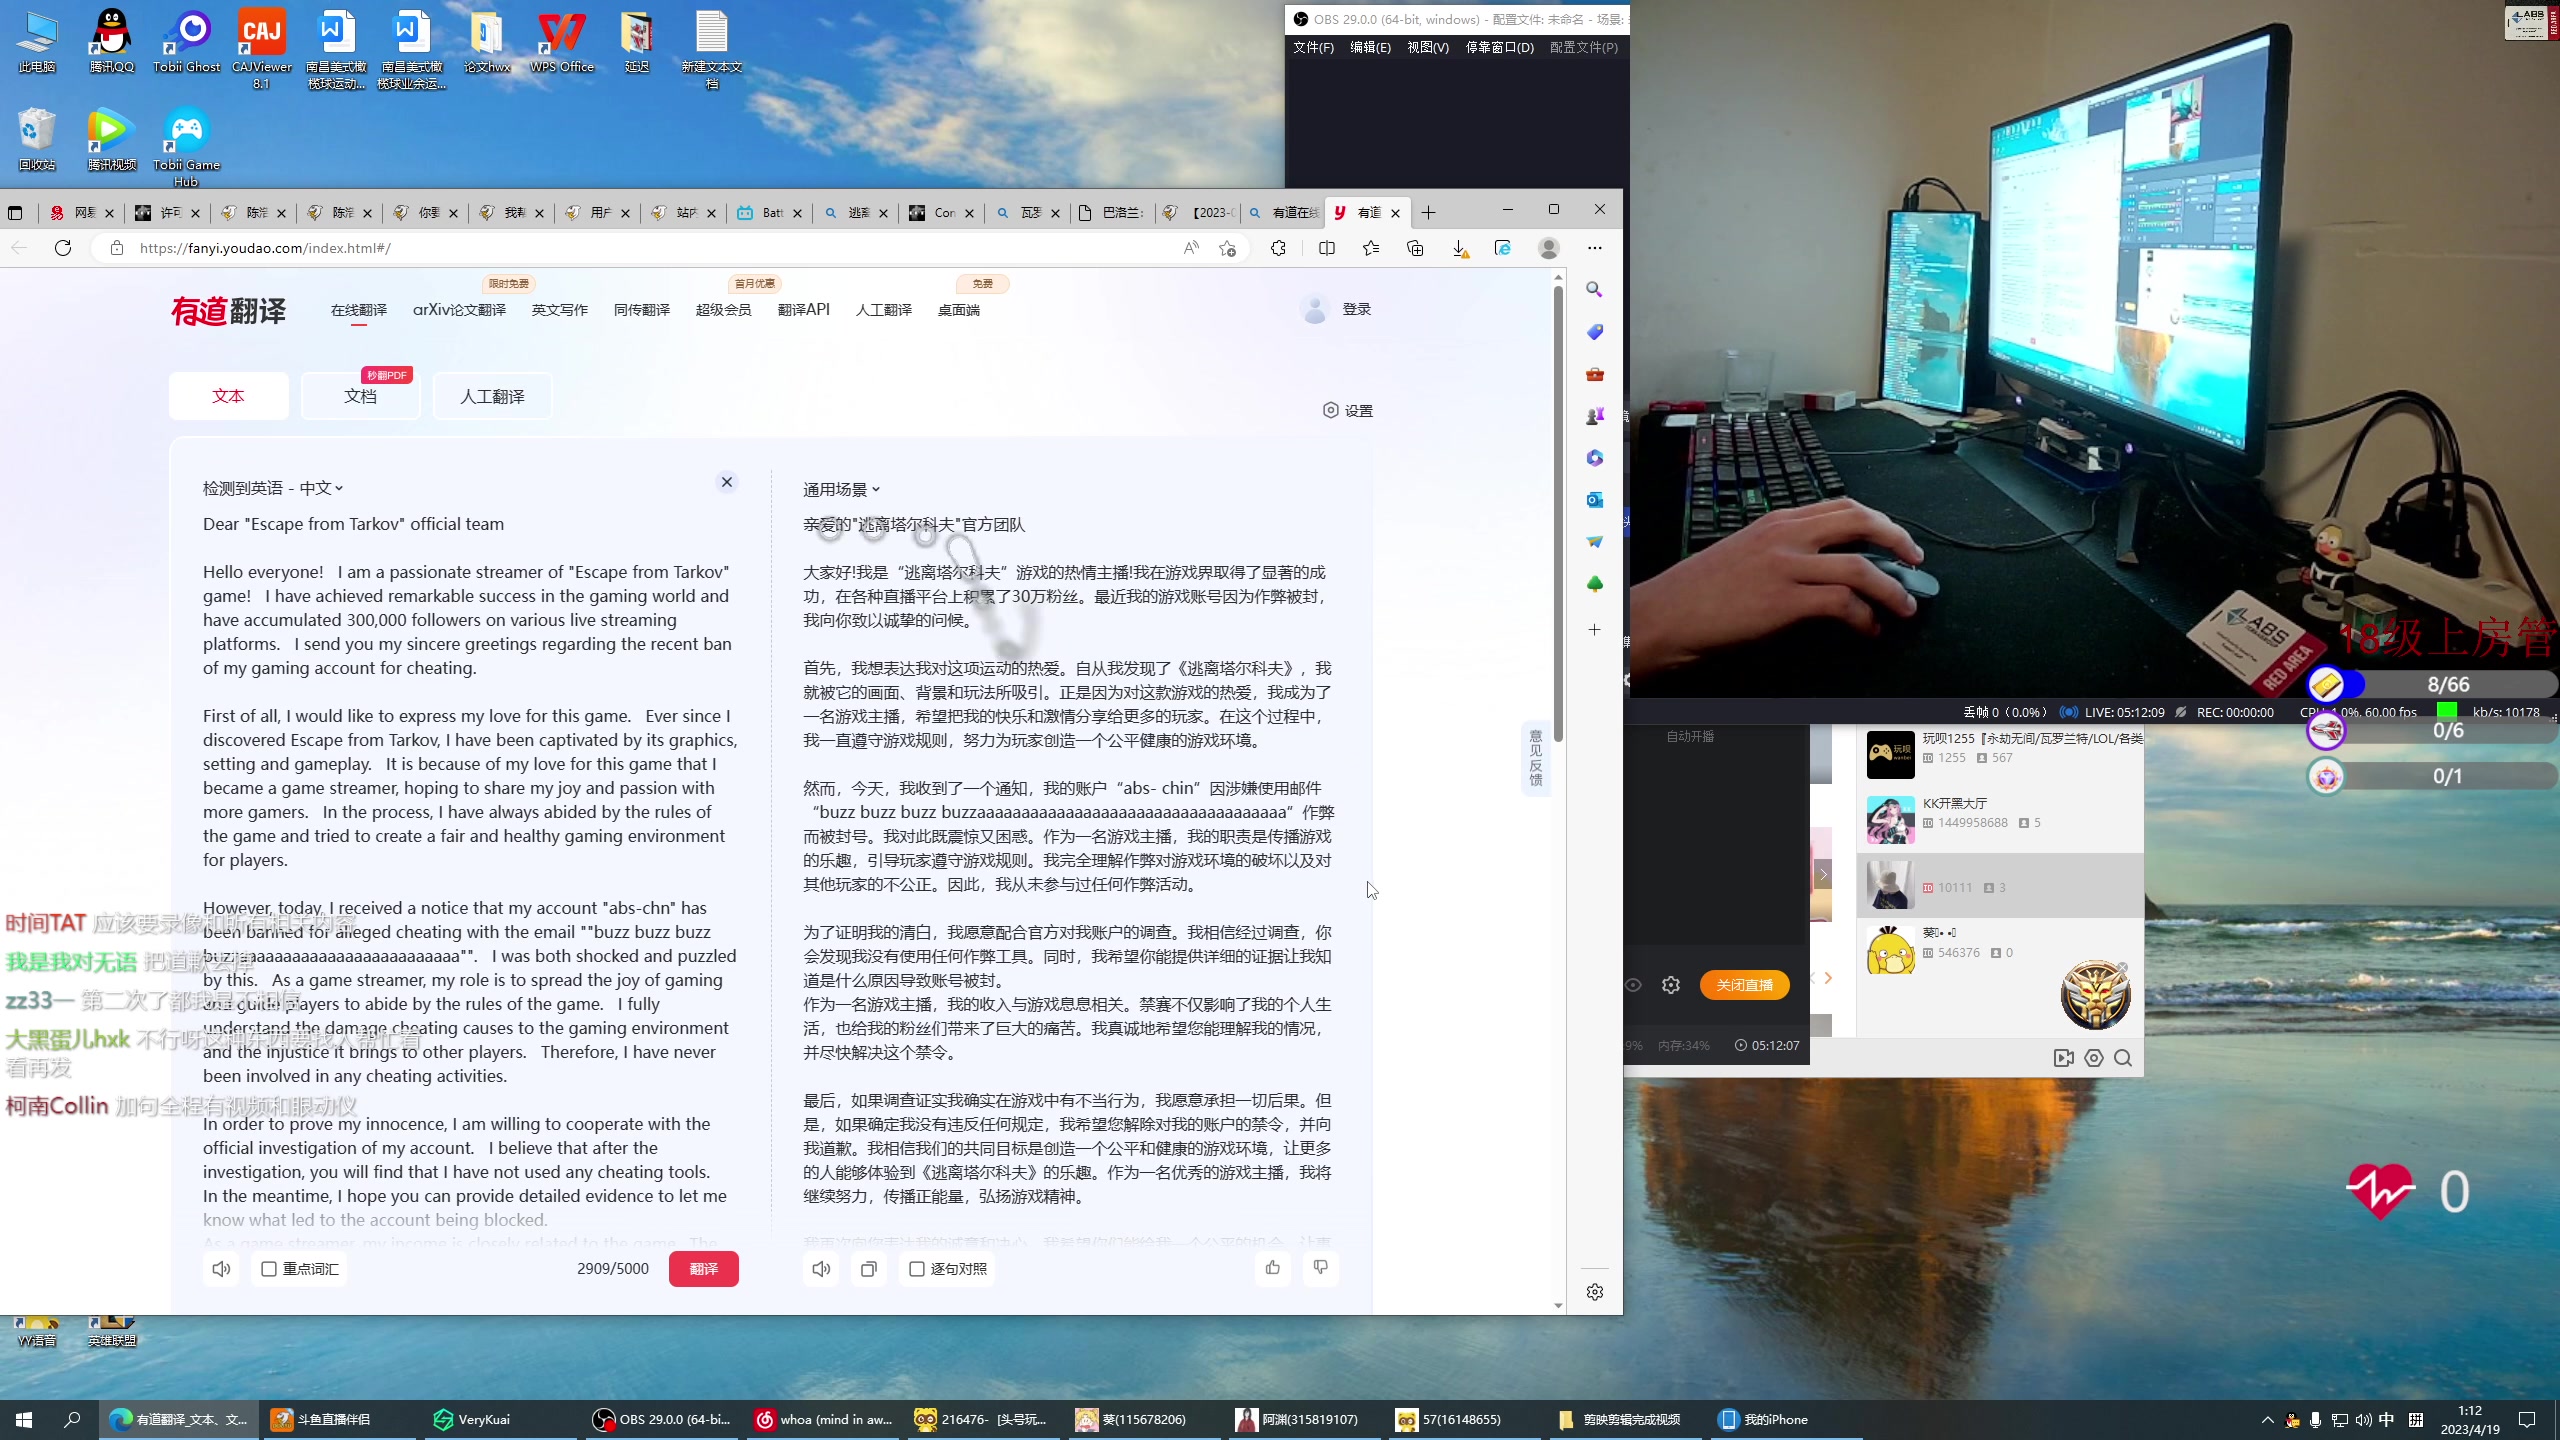Open the browser extensions puzzle icon
The image size is (2560, 1440).
point(1278,248)
